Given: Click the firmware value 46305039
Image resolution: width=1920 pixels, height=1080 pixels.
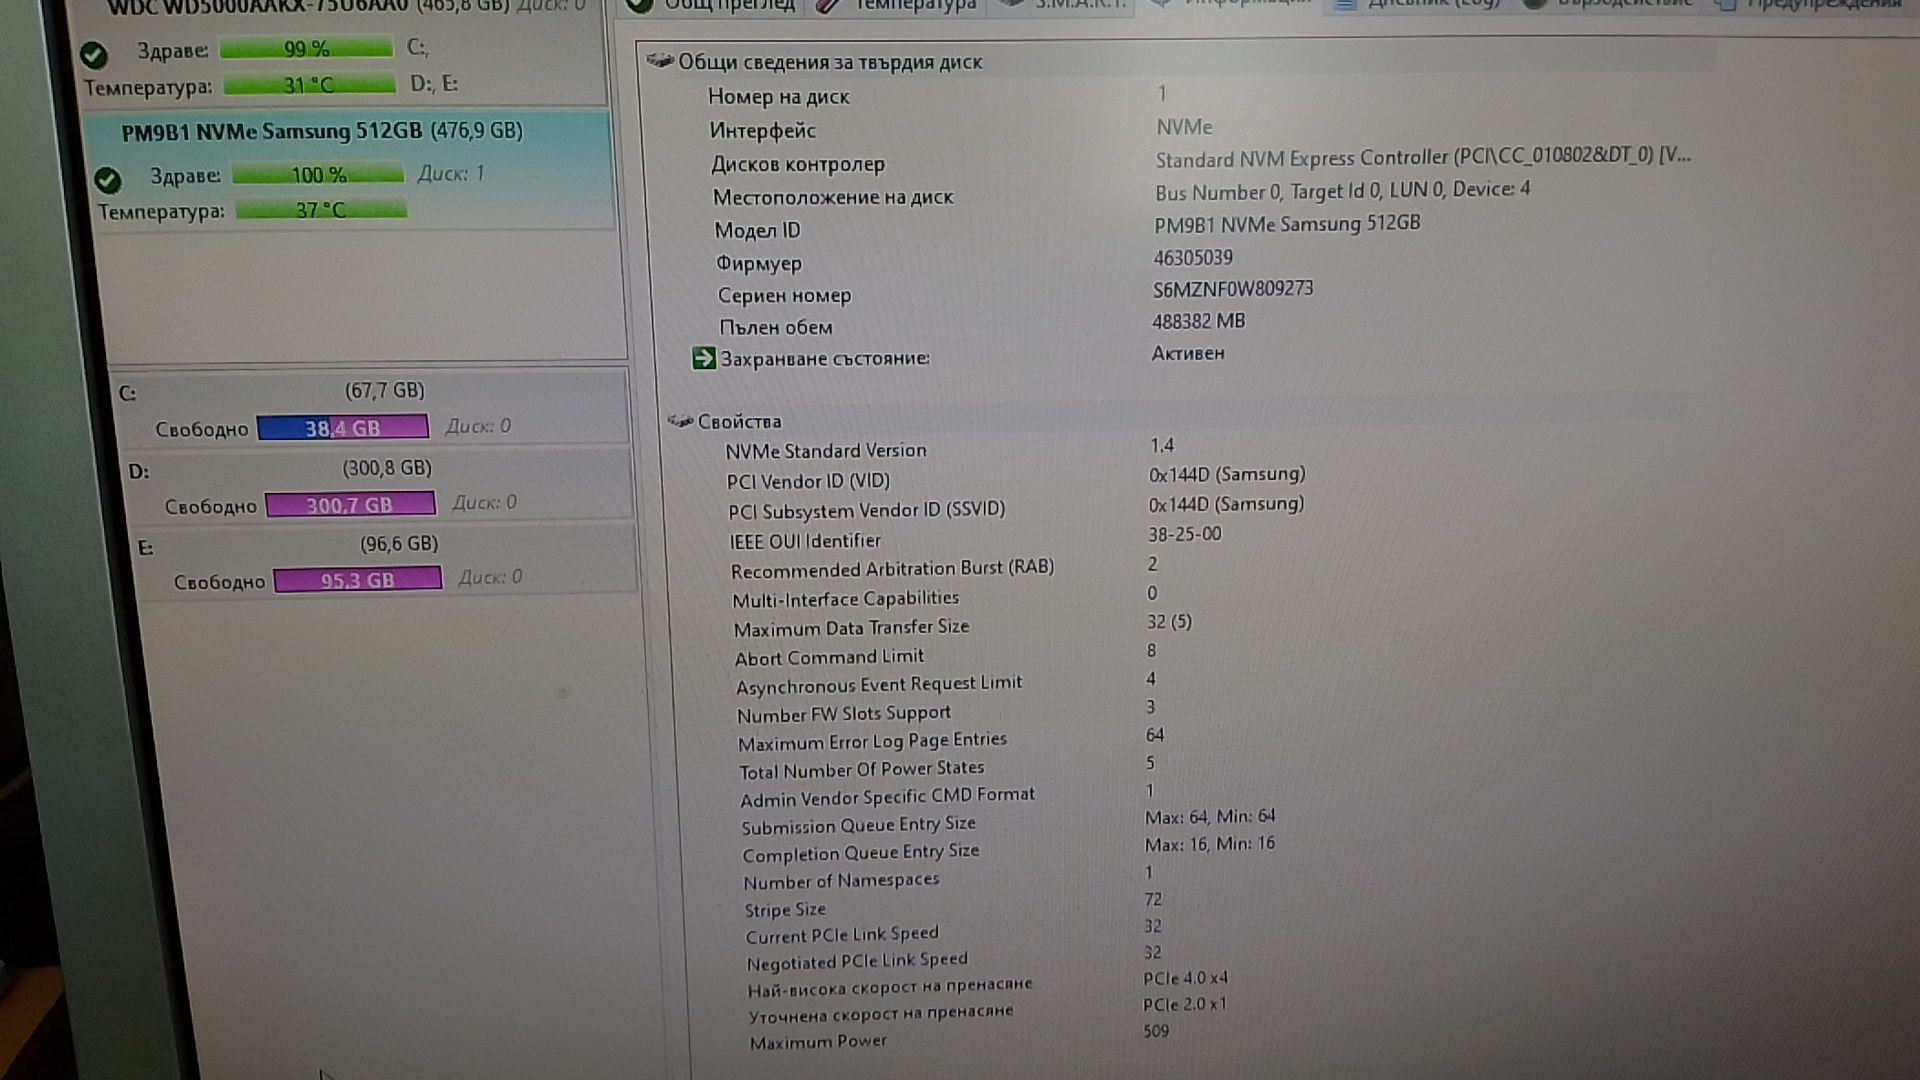Looking at the screenshot, I should coord(1193,258).
